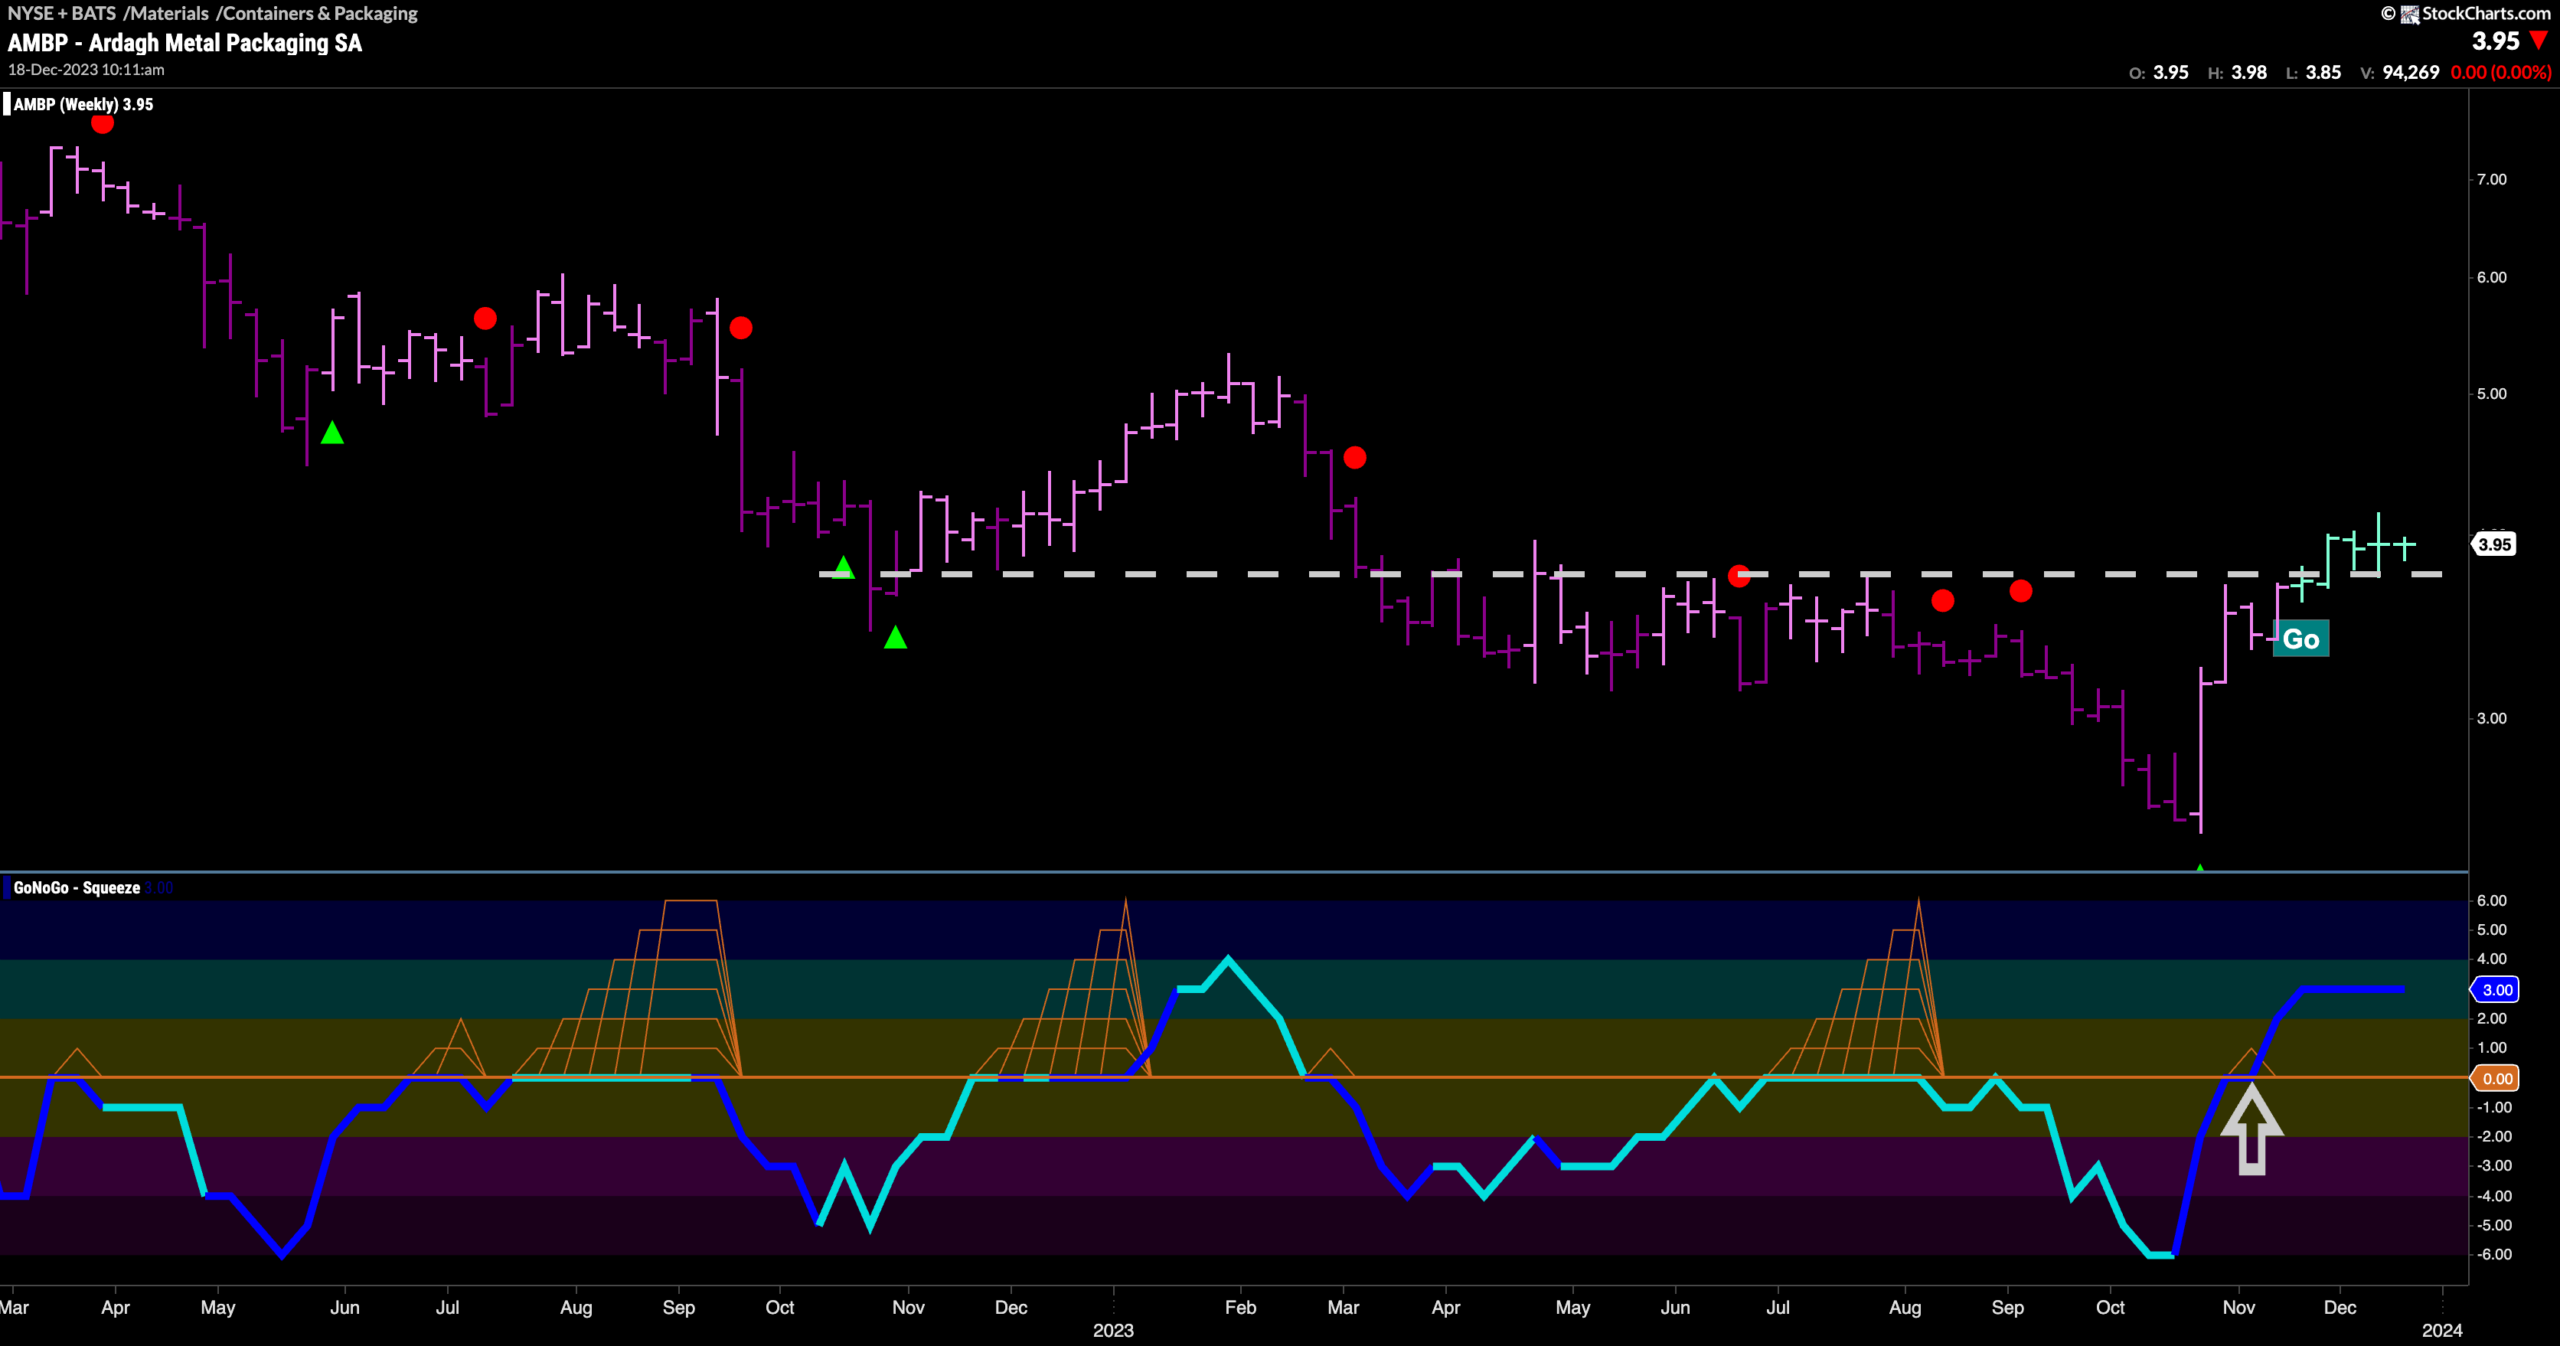Click the 2023 year marker on time axis

pyautogui.click(x=1113, y=1330)
